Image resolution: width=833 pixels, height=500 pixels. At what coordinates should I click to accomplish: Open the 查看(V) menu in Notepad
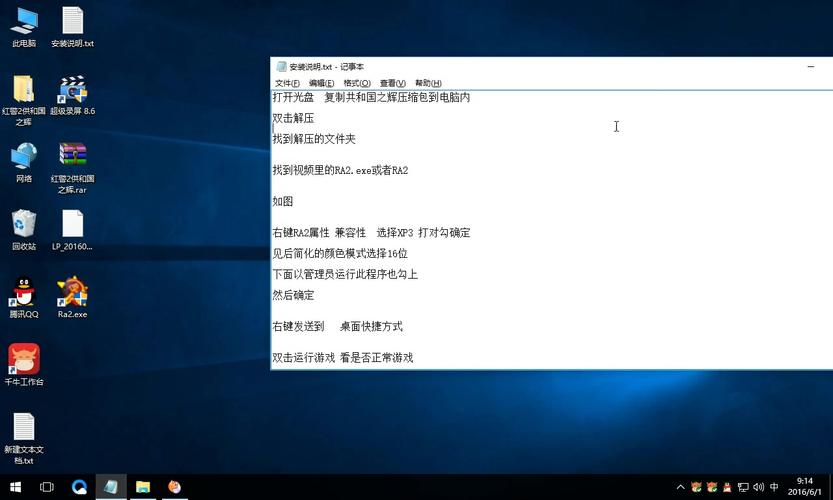(x=393, y=83)
